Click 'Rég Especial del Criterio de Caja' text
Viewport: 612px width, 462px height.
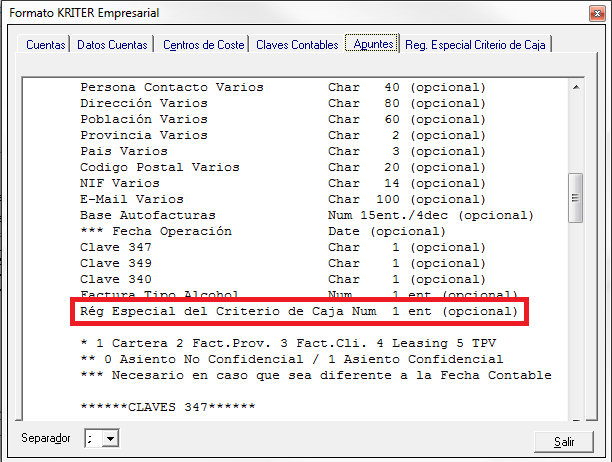[x=212, y=311]
